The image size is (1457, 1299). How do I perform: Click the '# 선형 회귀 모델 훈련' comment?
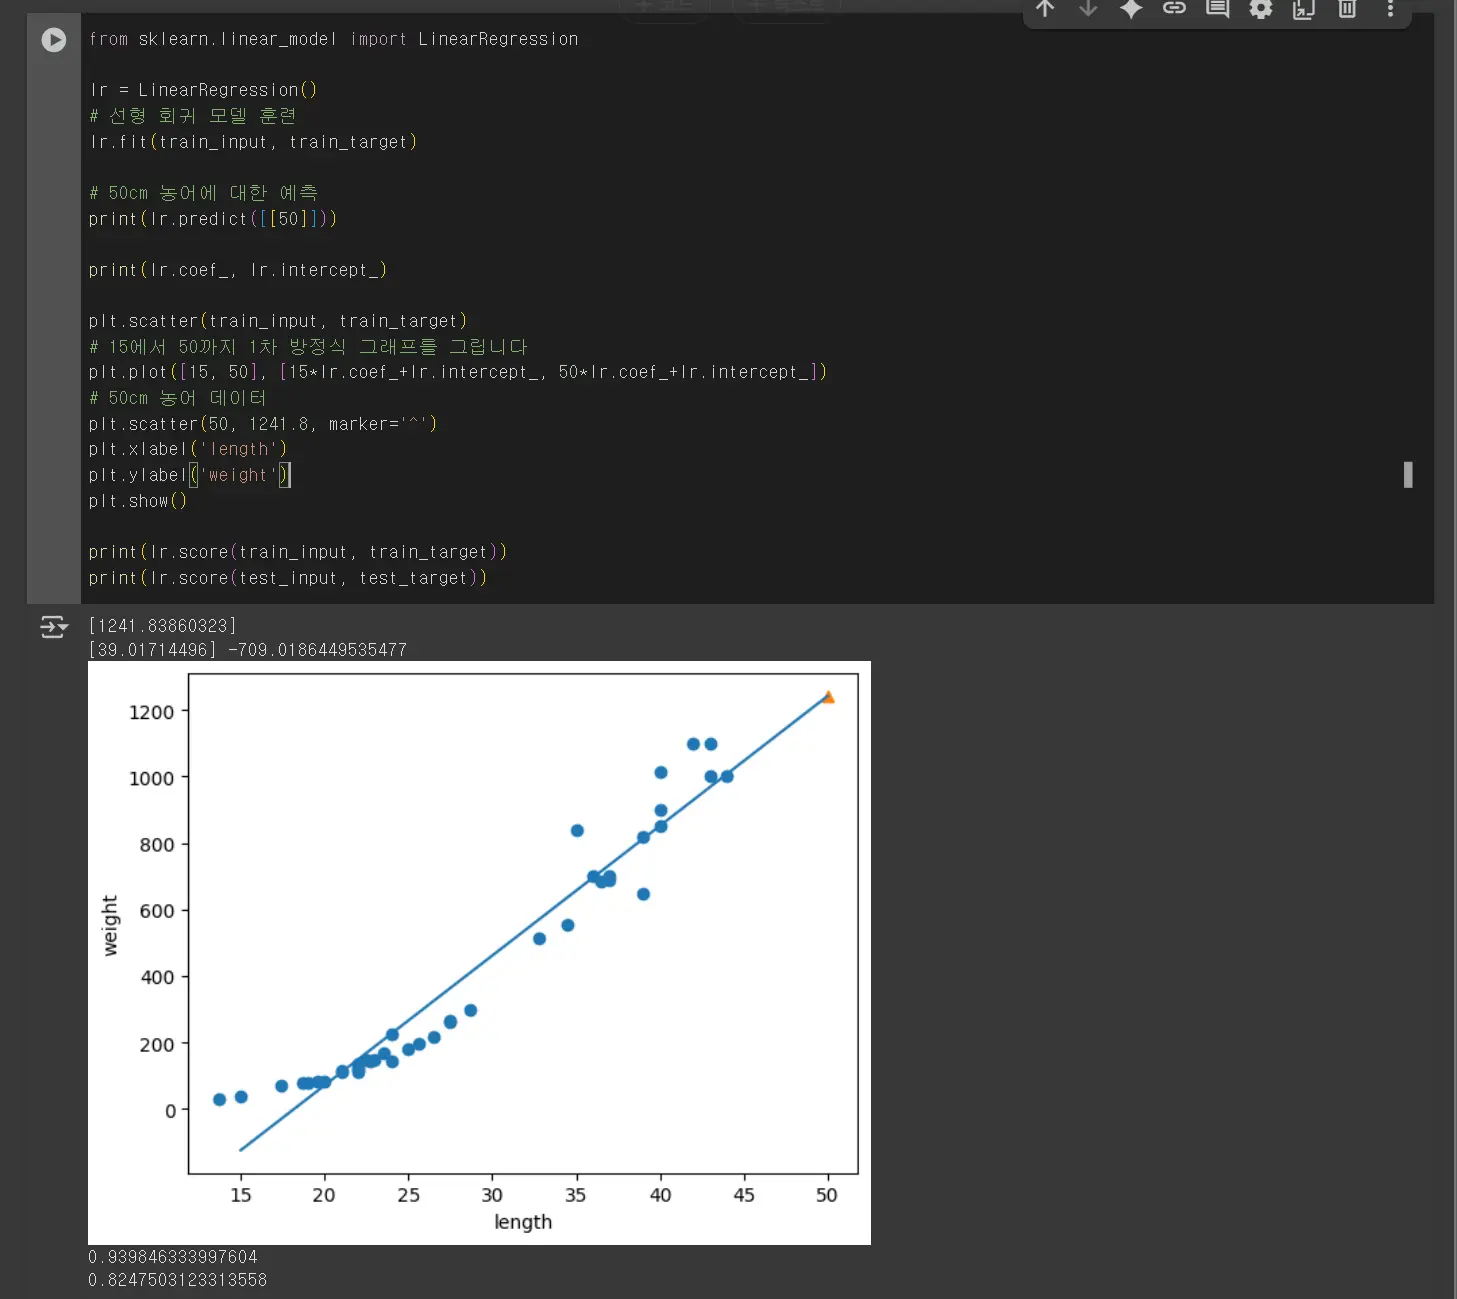(192, 116)
